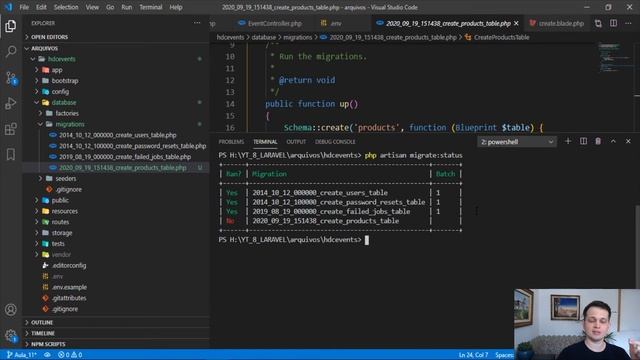Expand the TIMELINE section
The width and height of the screenshot is (640, 360).
click(42, 333)
